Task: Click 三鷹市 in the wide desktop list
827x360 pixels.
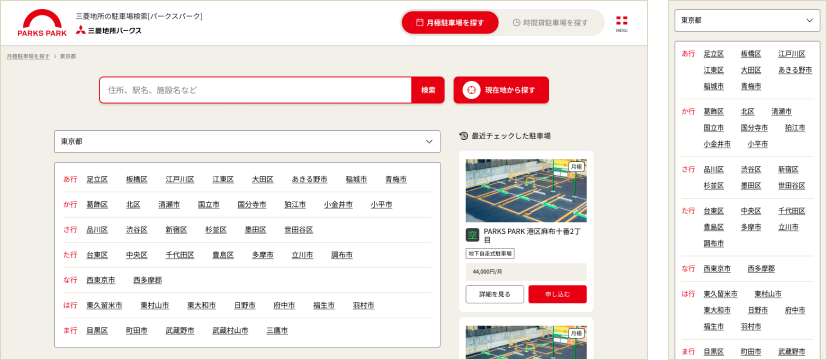Action: click(x=277, y=331)
